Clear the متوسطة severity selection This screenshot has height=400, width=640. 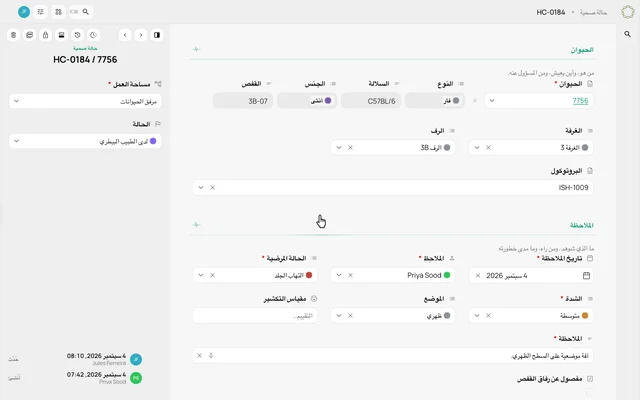[x=488, y=316]
